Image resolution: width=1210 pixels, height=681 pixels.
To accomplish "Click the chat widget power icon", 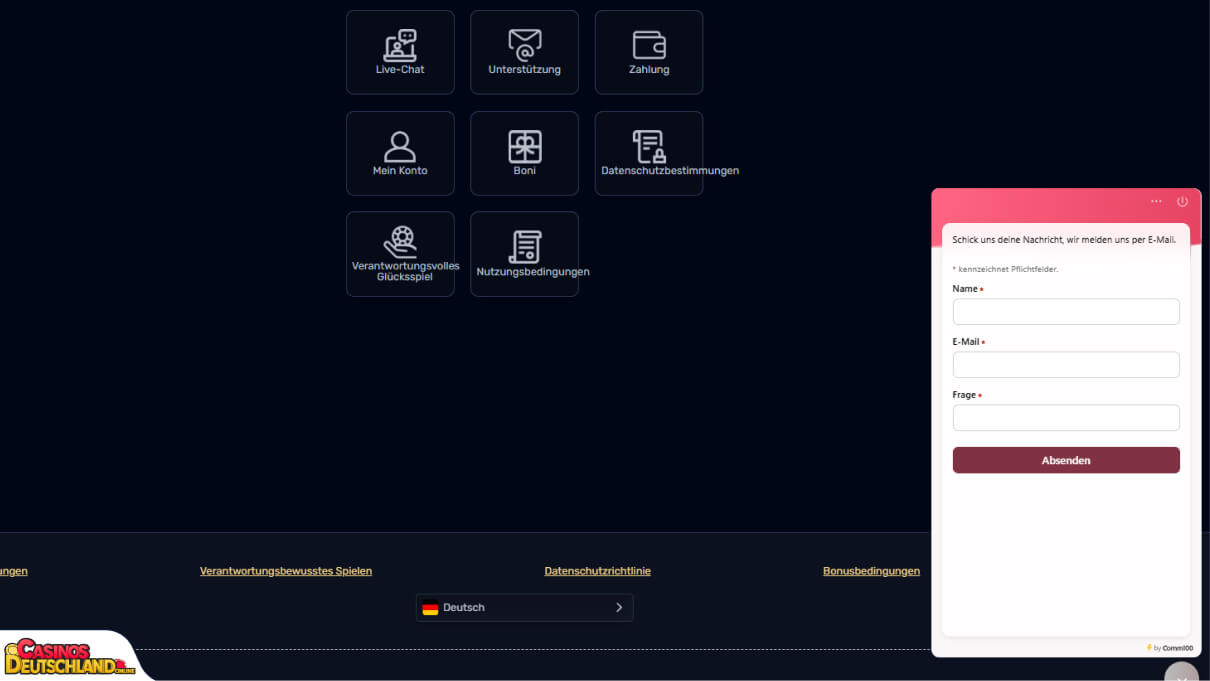I will [1182, 201].
